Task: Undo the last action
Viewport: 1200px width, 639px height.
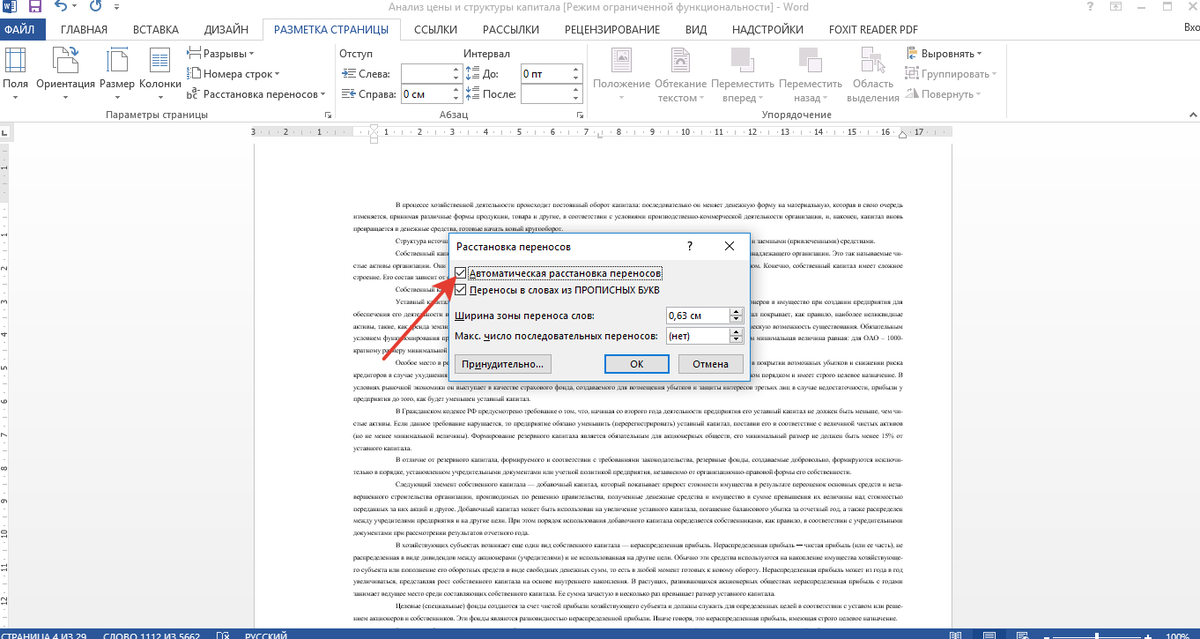Action: (63, 7)
